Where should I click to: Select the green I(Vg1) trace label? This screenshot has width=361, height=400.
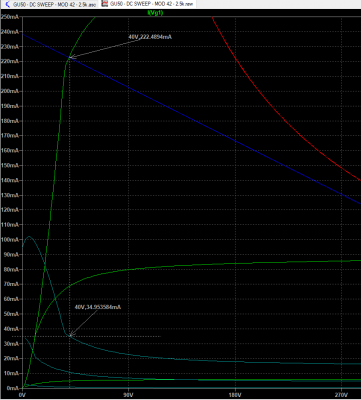[155, 13]
